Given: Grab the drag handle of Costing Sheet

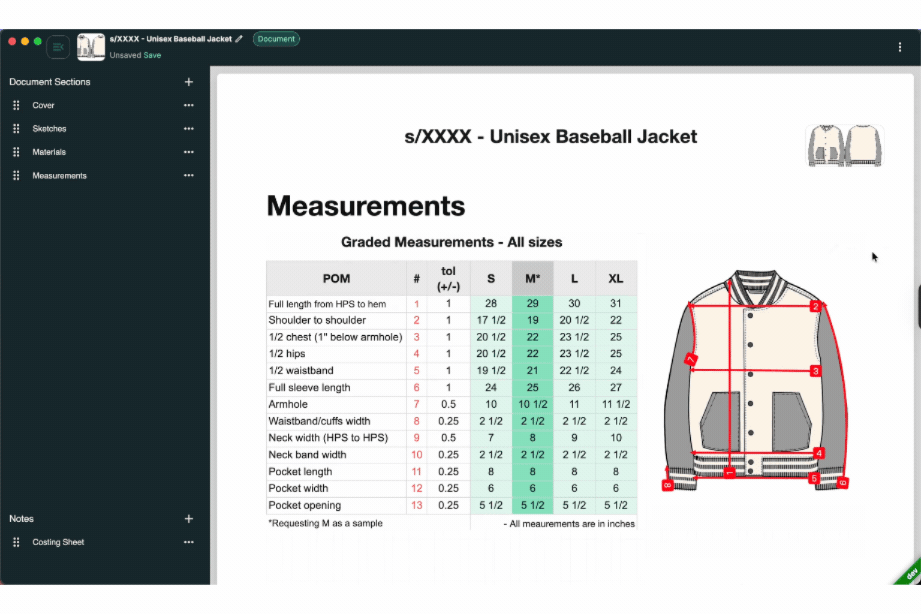Looking at the screenshot, I should [16, 542].
